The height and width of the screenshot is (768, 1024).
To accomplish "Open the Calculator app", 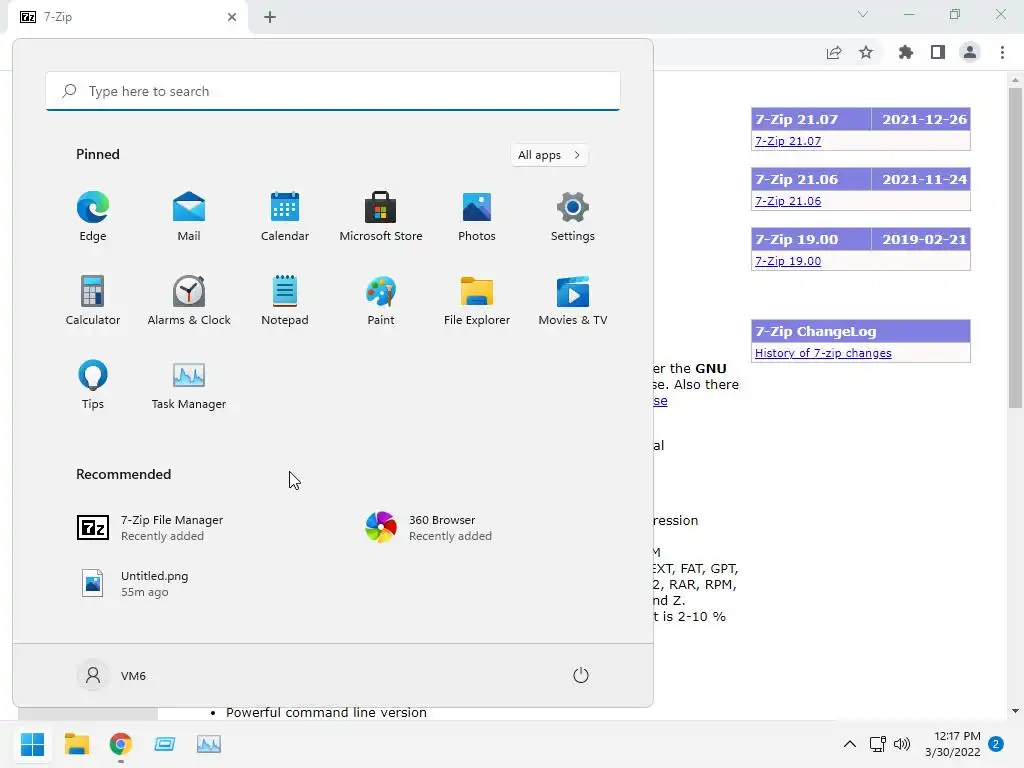I will click(93, 300).
